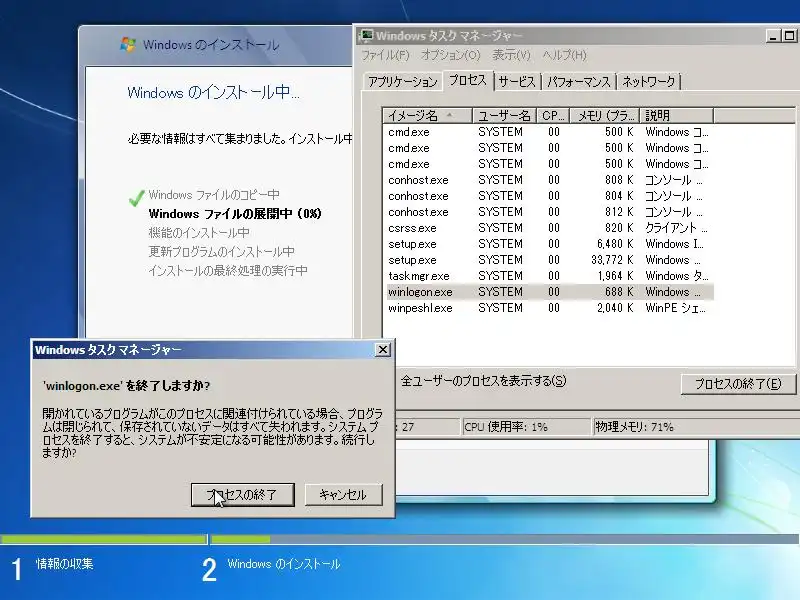Sort by ユーザー名 column header
This screenshot has width=800, height=600.
tap(504, 116)
